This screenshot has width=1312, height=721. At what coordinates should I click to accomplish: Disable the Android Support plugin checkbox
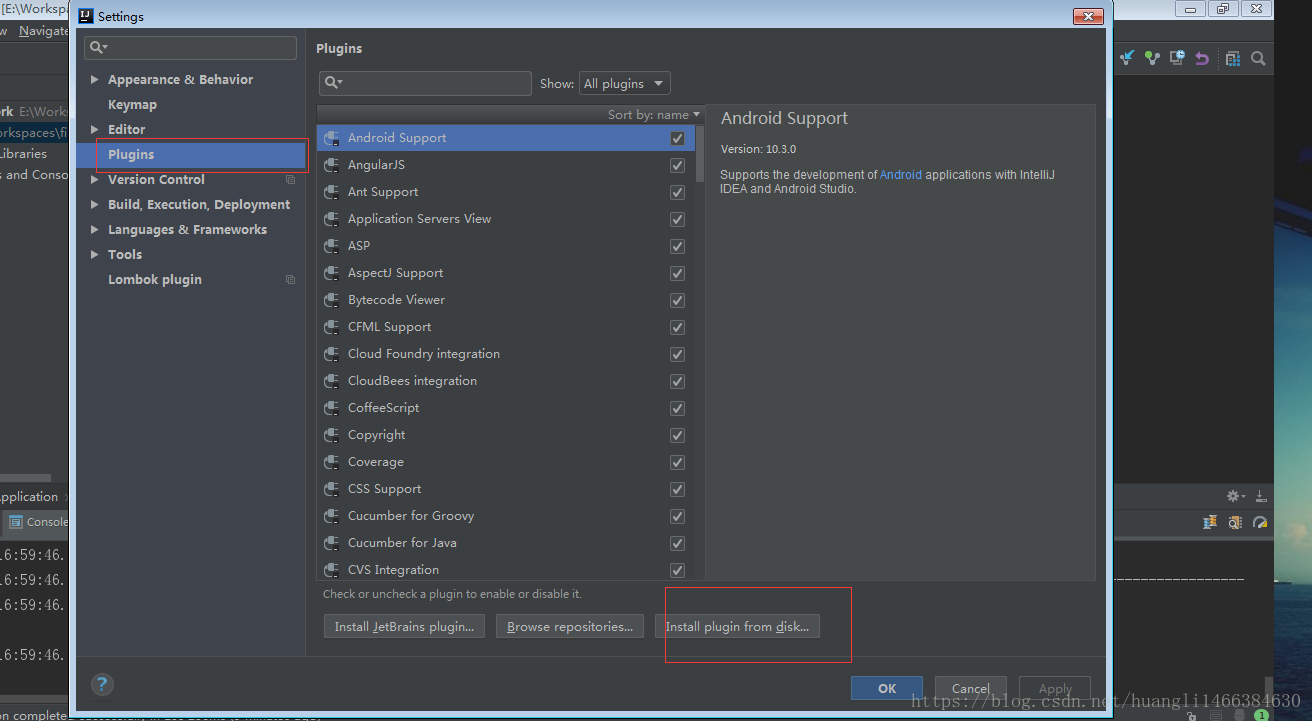[677, 139]
